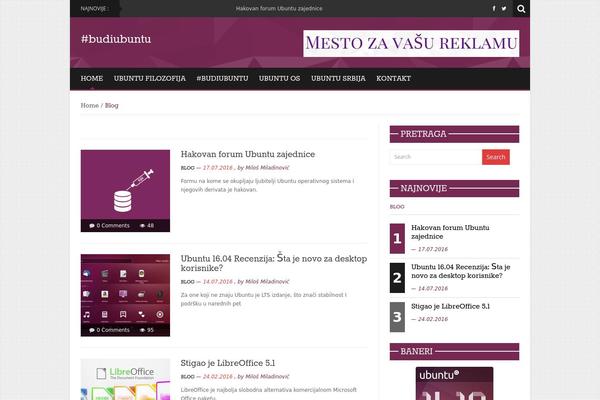Open the Ubuntu desktop screenshot thumbnail
The width and height of the screenshot is (600, 400).
click(125, 295)
